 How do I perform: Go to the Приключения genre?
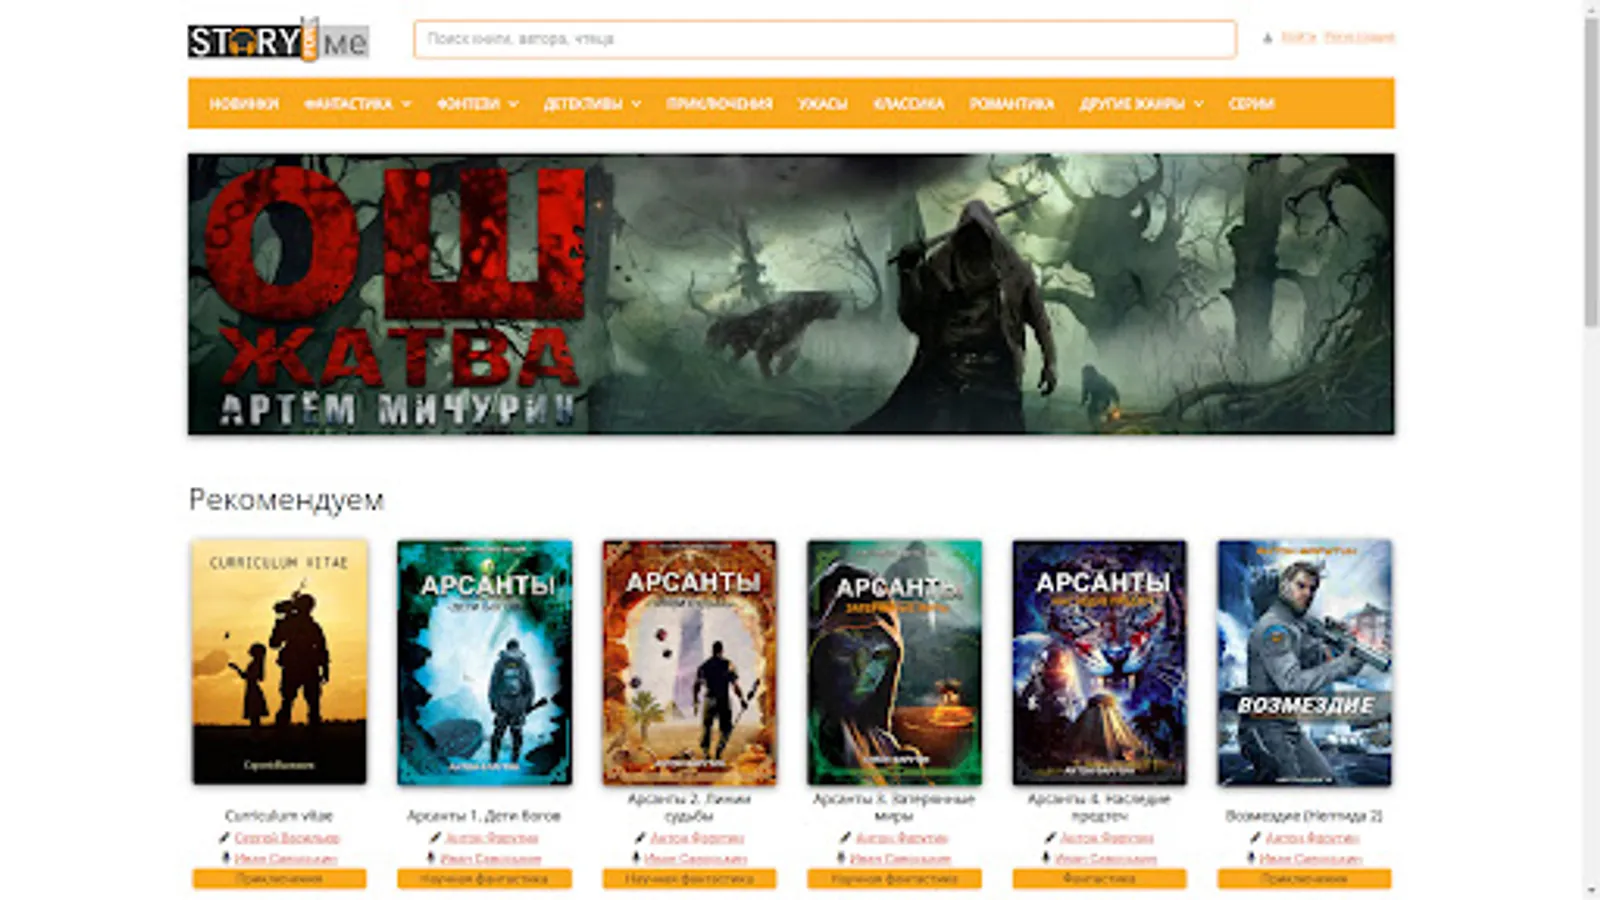click(720, 104)
